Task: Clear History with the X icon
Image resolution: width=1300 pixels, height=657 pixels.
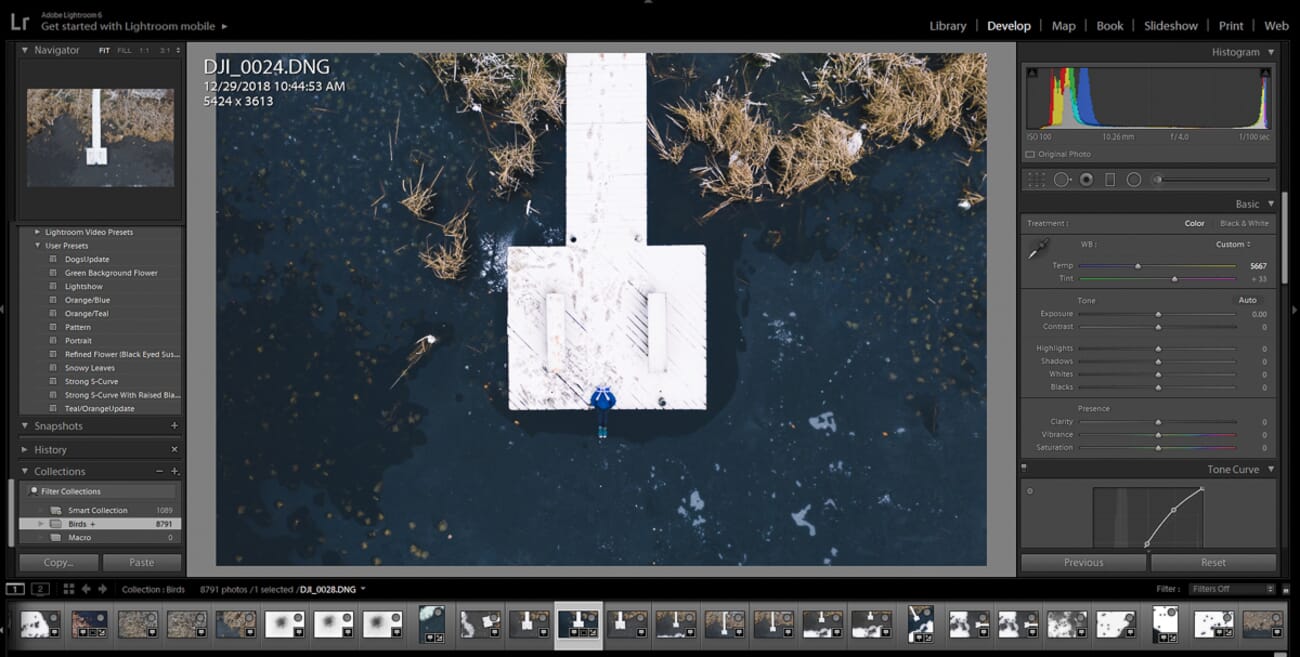Action: pos(174,450)
